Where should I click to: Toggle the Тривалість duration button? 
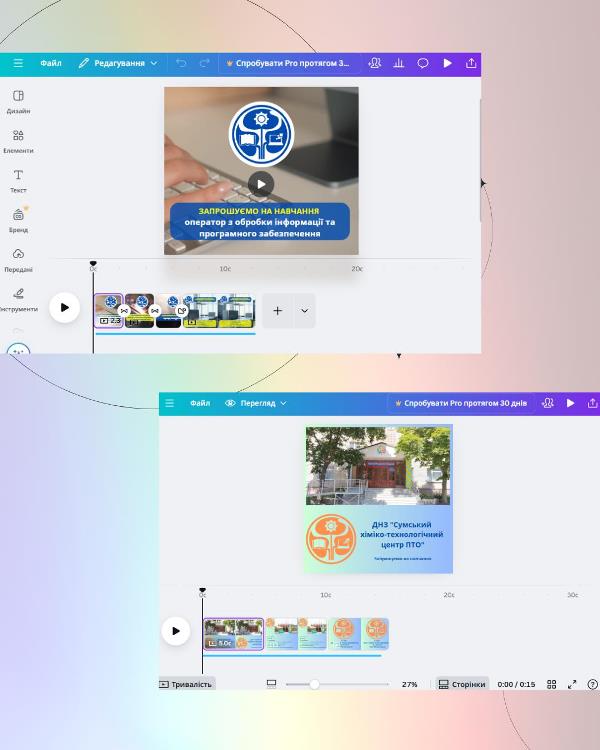[186, 684]
